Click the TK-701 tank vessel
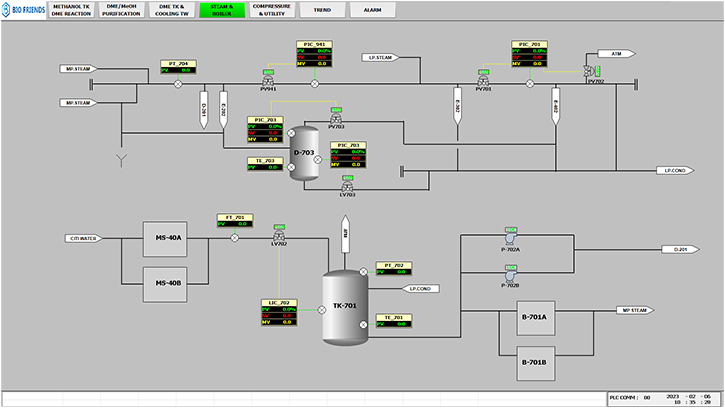This screenshot has width=725, height=408. (x=345, y=307)
